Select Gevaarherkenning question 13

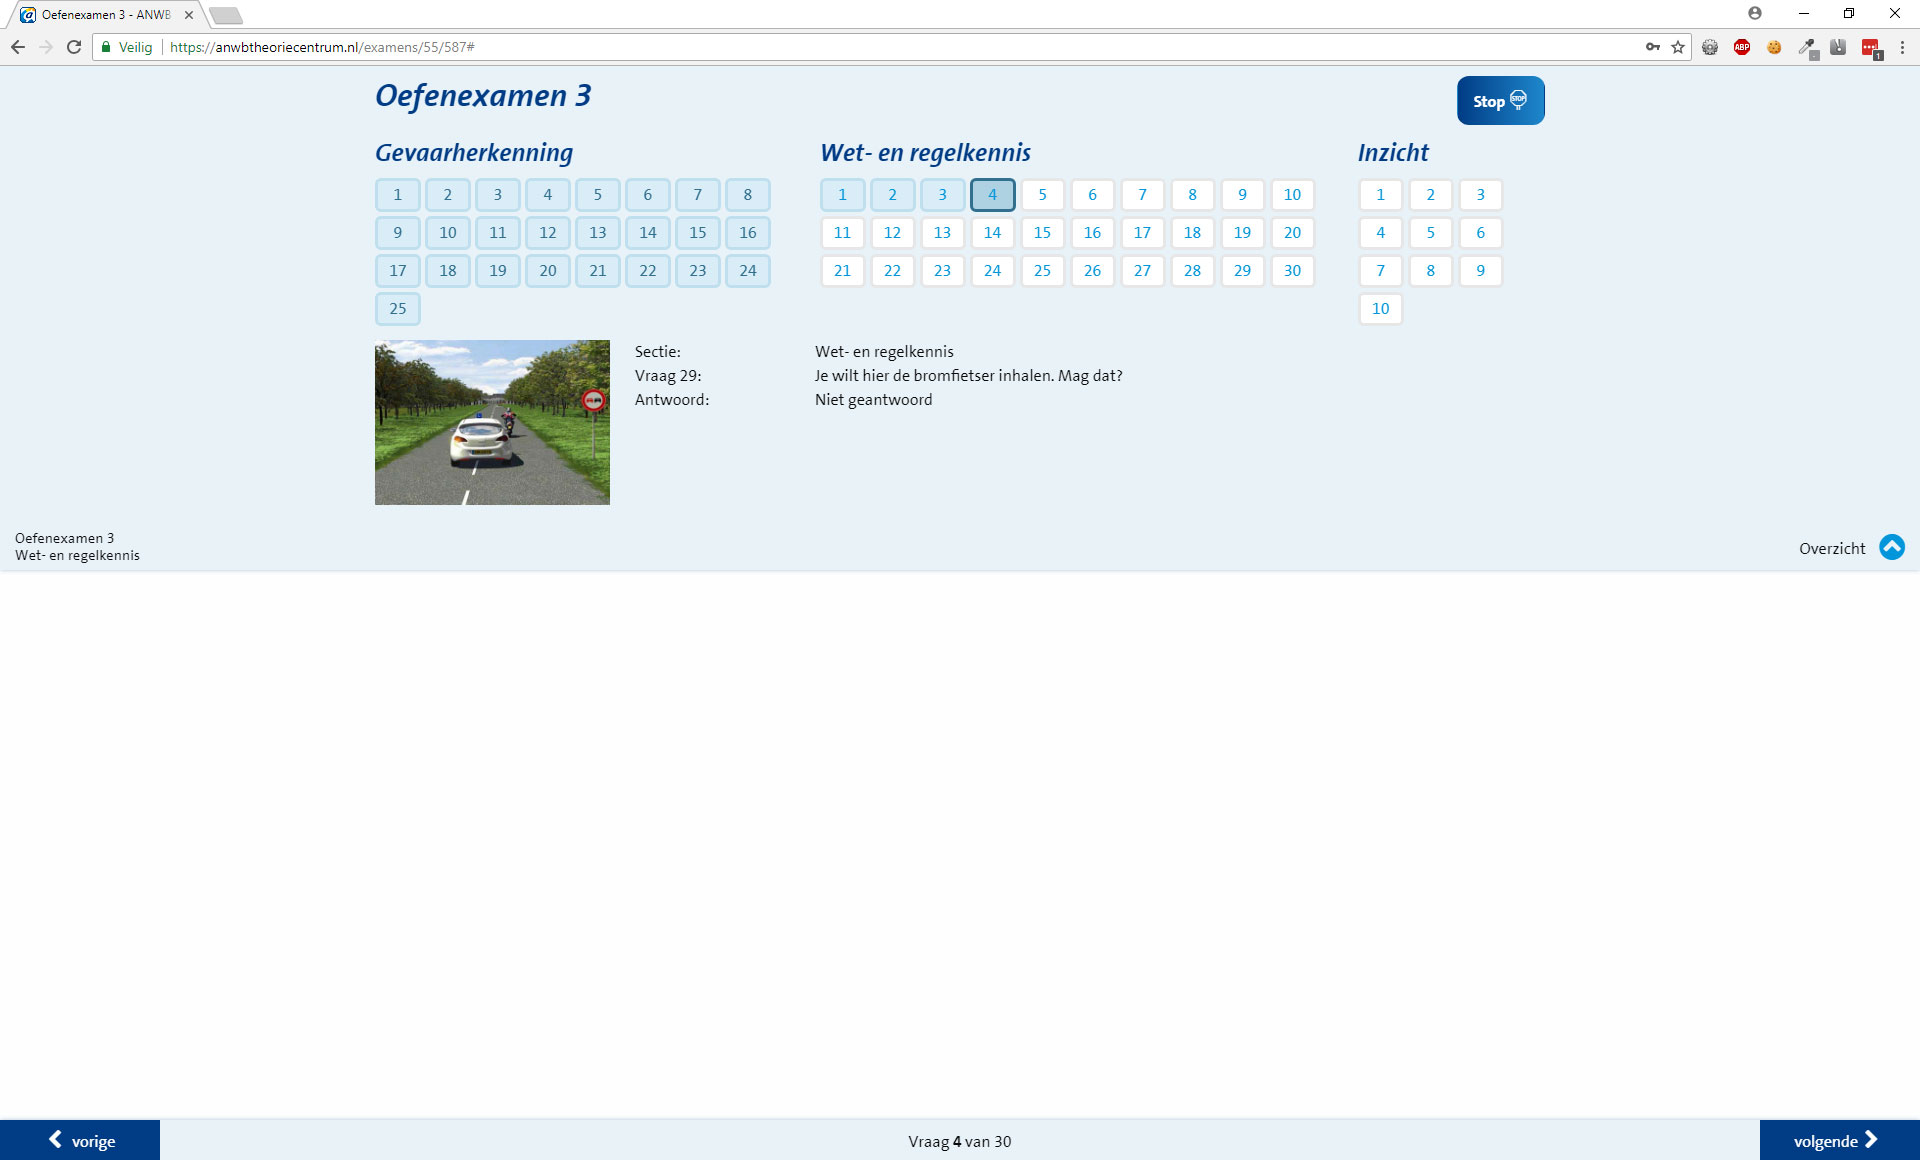point(597,233)
